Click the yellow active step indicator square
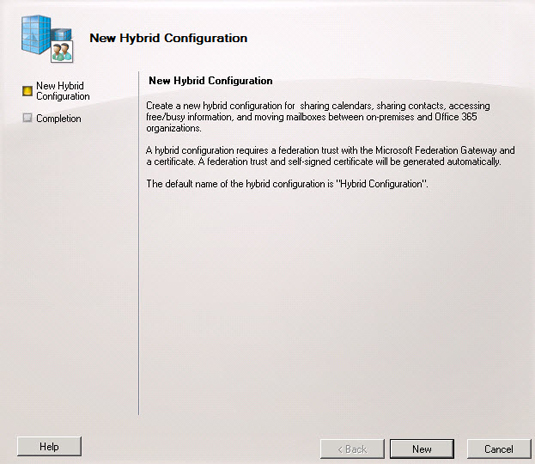The width and height of the screenshot is (535, 464). (27, 91)
